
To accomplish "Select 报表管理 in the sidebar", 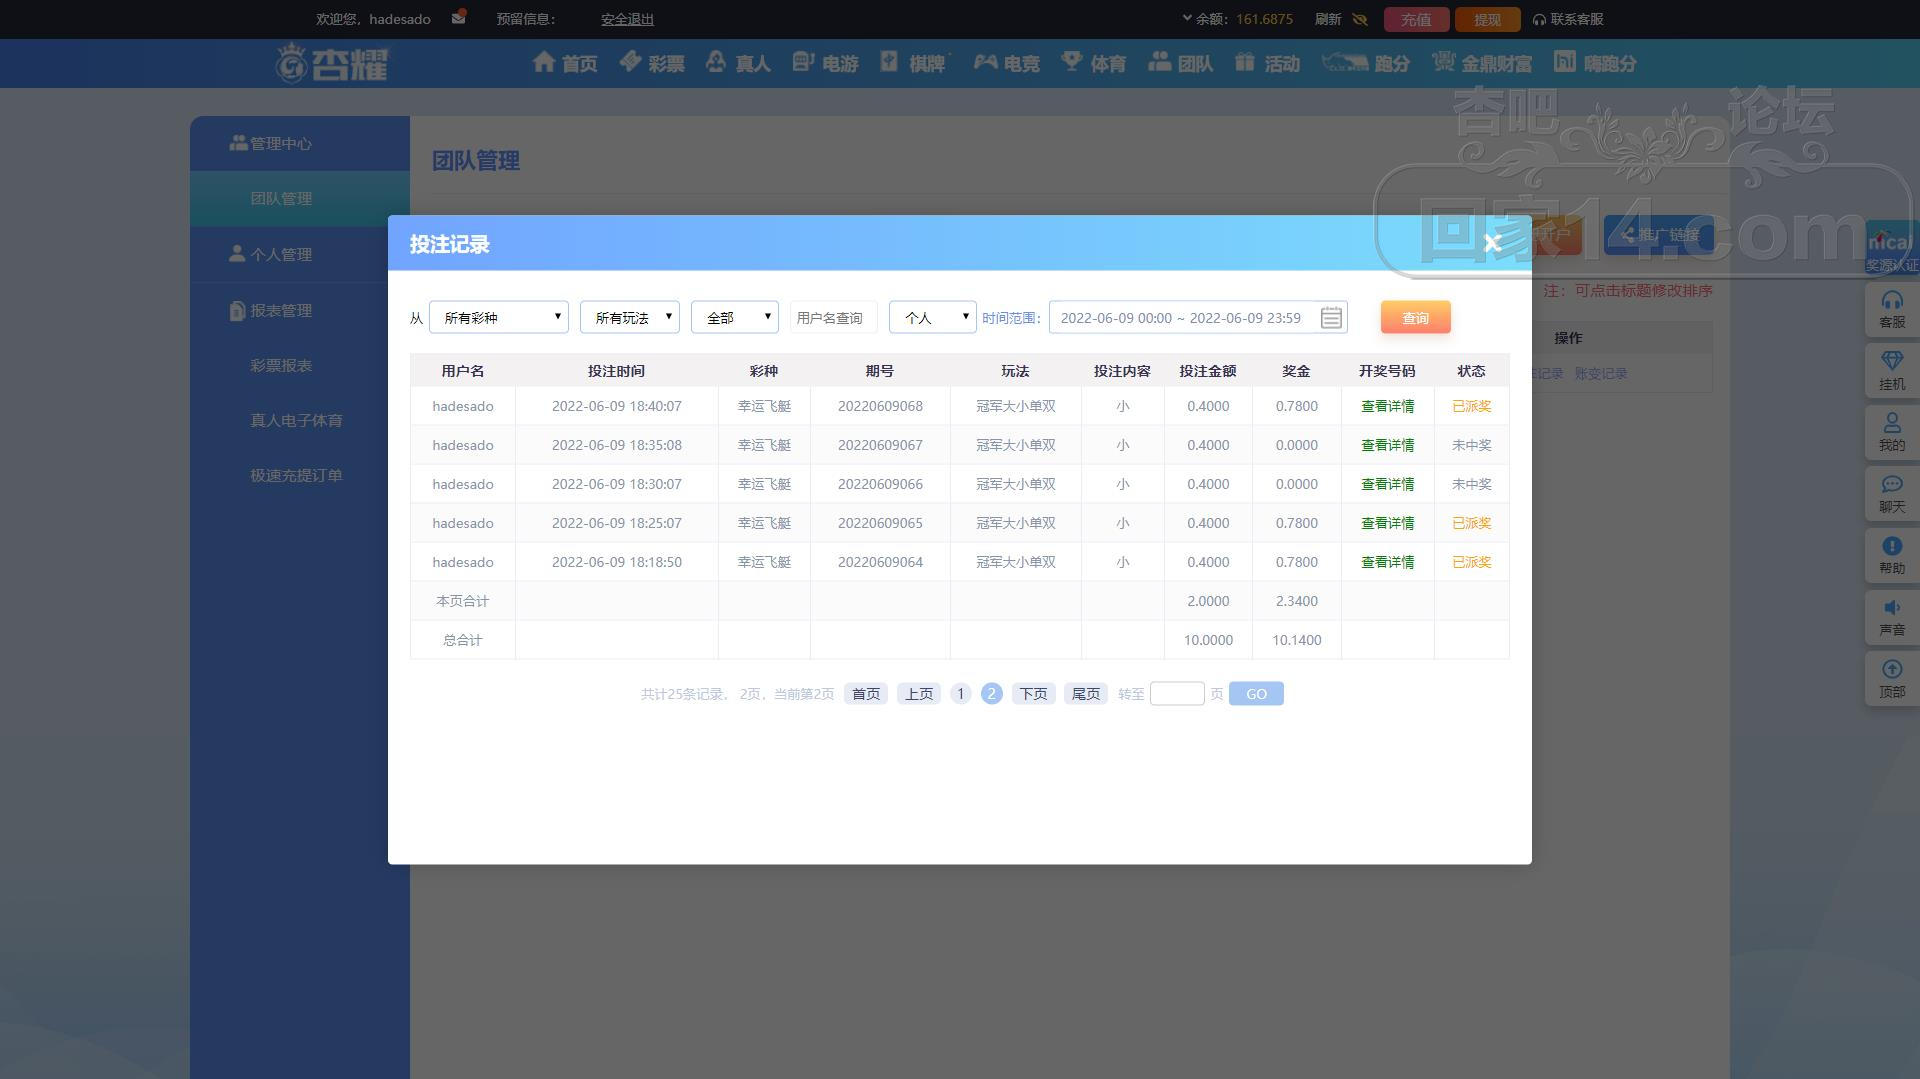I will pyautogui.click(x=300, y=310).
